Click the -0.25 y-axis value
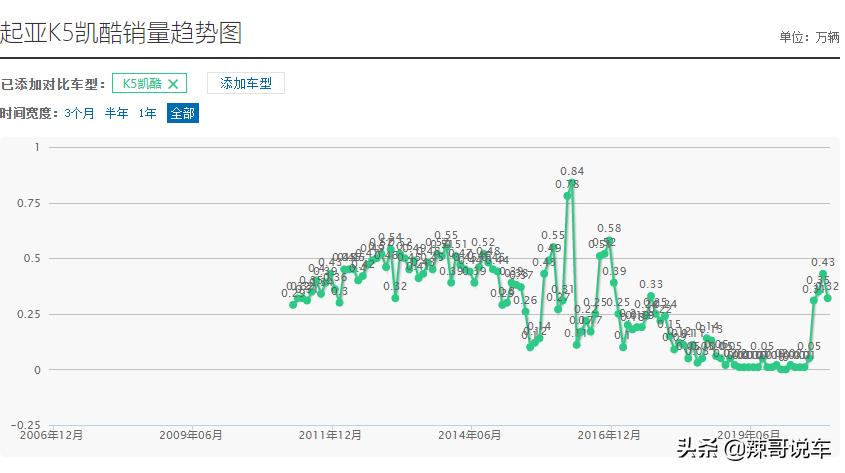Viewport: 845px width, 473px height. [x=25, y=425]
